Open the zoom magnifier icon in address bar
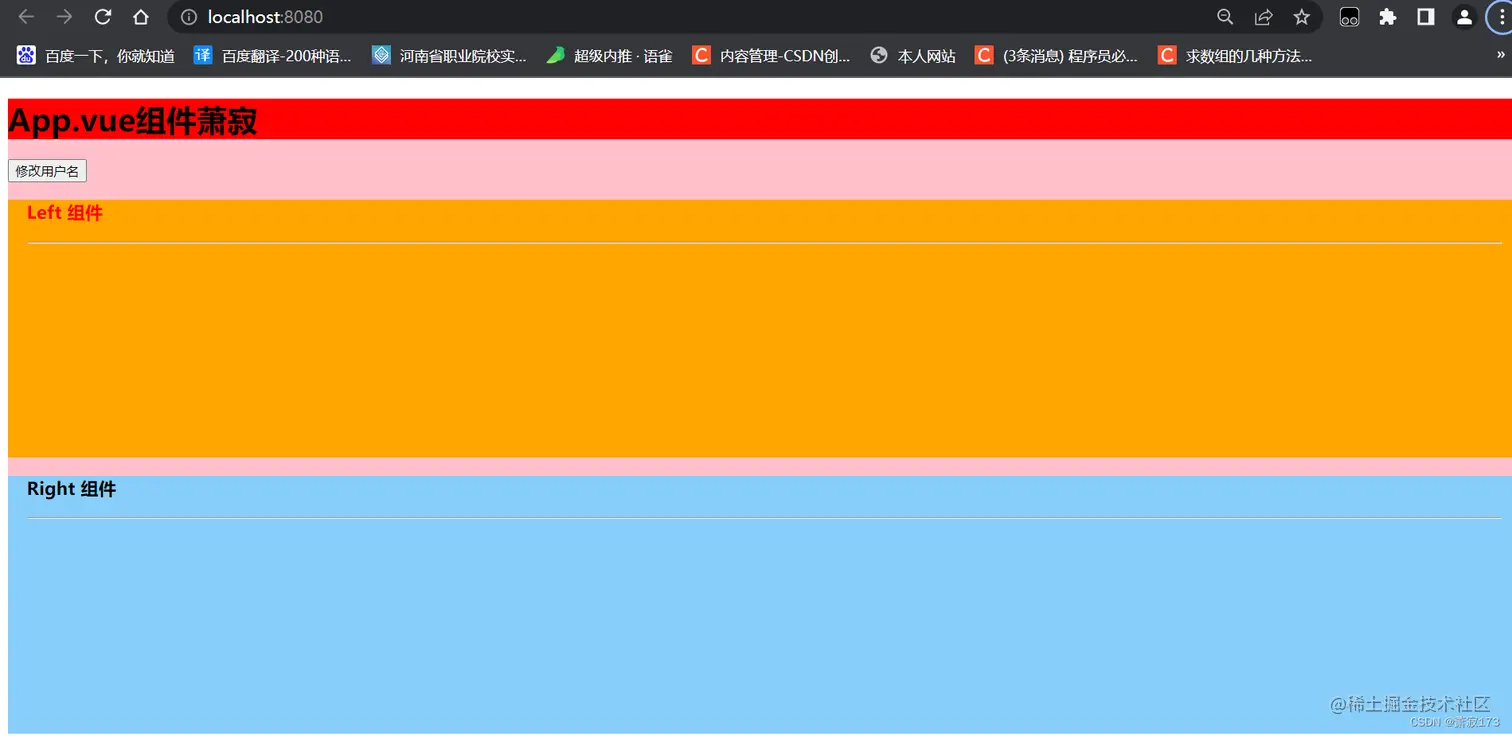This screenshot has width=1512, height=736. click(x=1225, y=17)
